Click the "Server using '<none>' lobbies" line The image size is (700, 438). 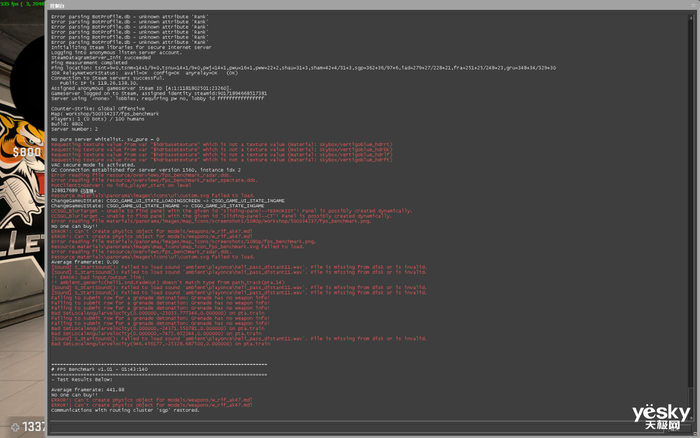(157, 98)
